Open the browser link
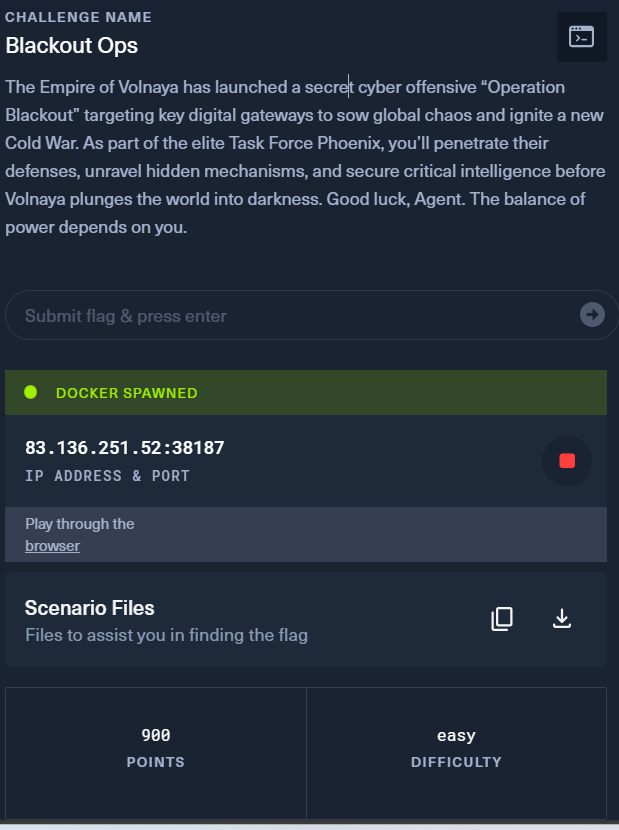 click(x=52, y=546)
